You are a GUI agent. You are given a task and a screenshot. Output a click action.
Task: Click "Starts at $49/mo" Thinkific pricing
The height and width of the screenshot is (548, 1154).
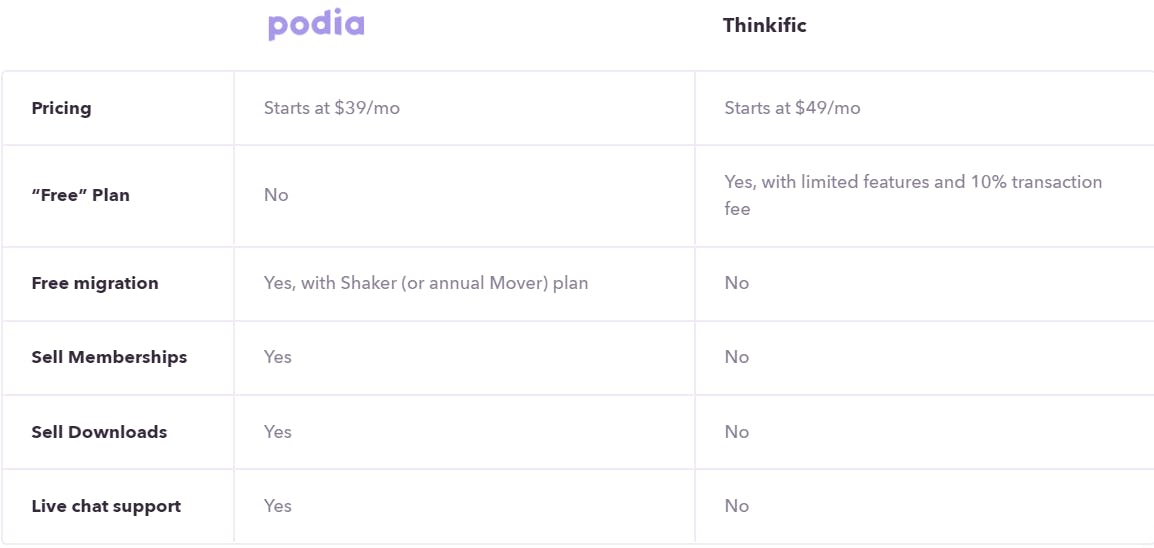(x=792, y=108)
